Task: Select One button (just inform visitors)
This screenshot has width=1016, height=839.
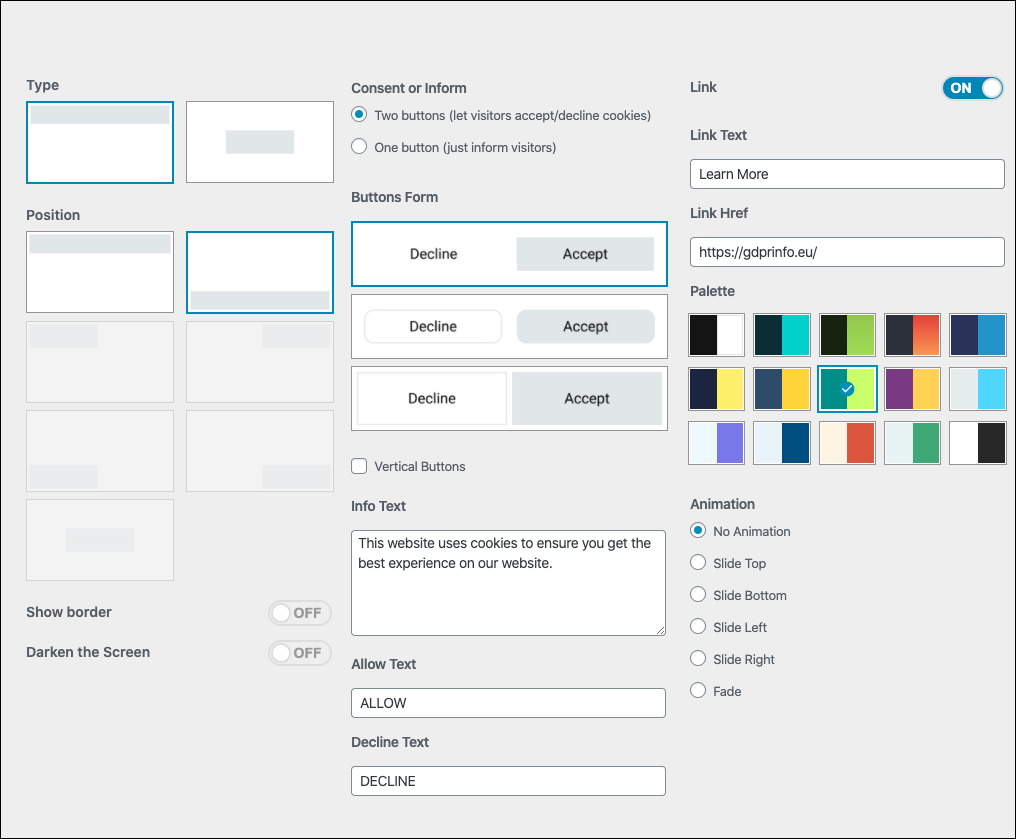Action: coord(360,147)
